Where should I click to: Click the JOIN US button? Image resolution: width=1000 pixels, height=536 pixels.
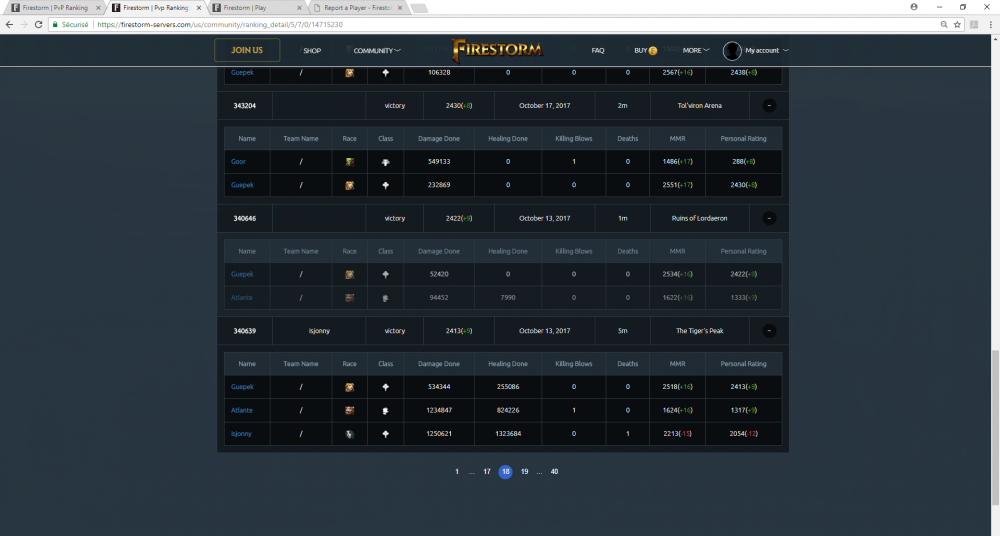(247, 50)
